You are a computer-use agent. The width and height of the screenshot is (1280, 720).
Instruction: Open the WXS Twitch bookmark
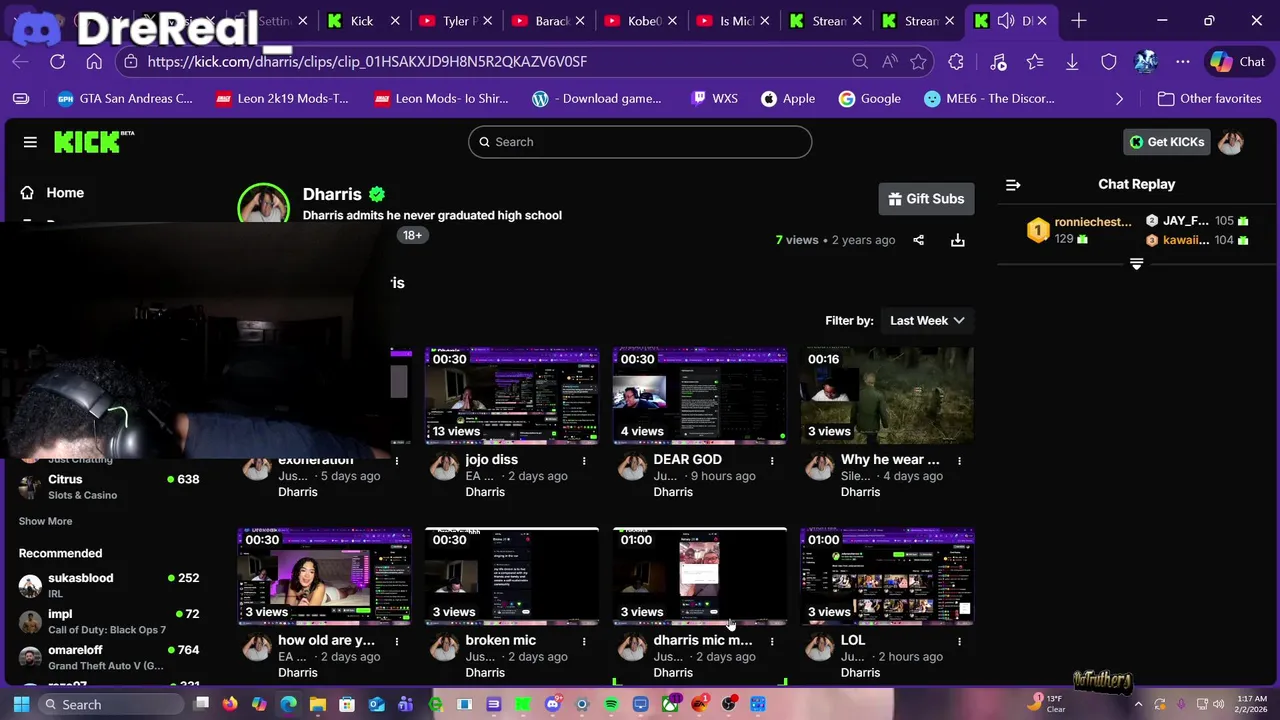coord(714,99)
